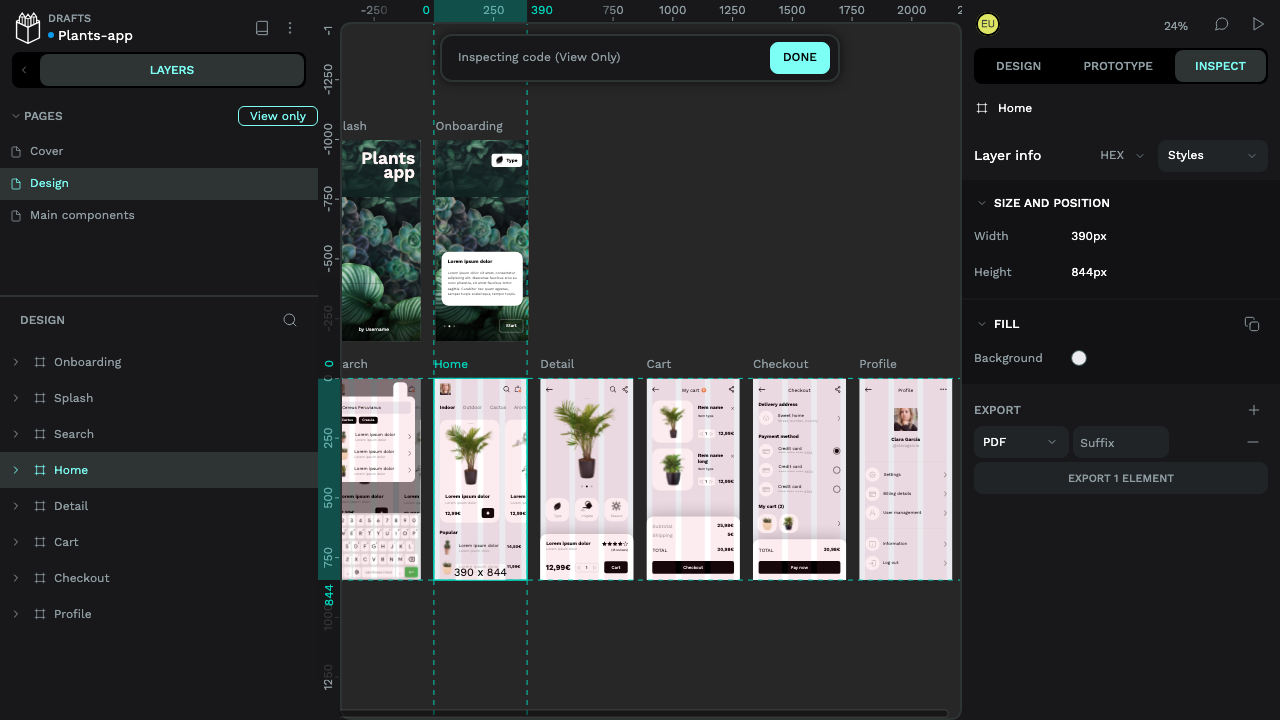Image resolution: width=1280 pixels, height=720 pixels.
Task: Click the EU user avatar
Action: coord(988,24)
